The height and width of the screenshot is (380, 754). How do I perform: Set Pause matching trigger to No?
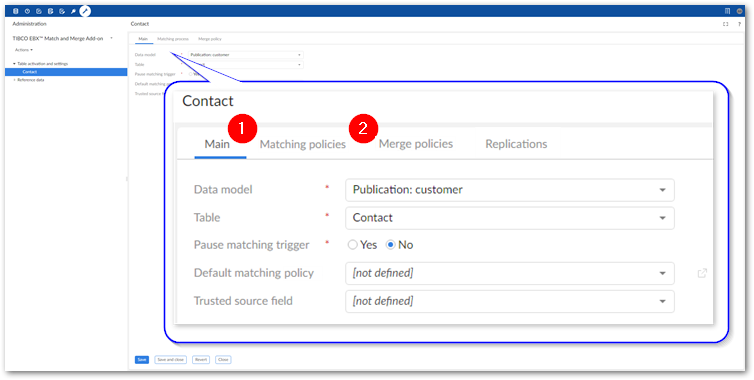point(400,245)
